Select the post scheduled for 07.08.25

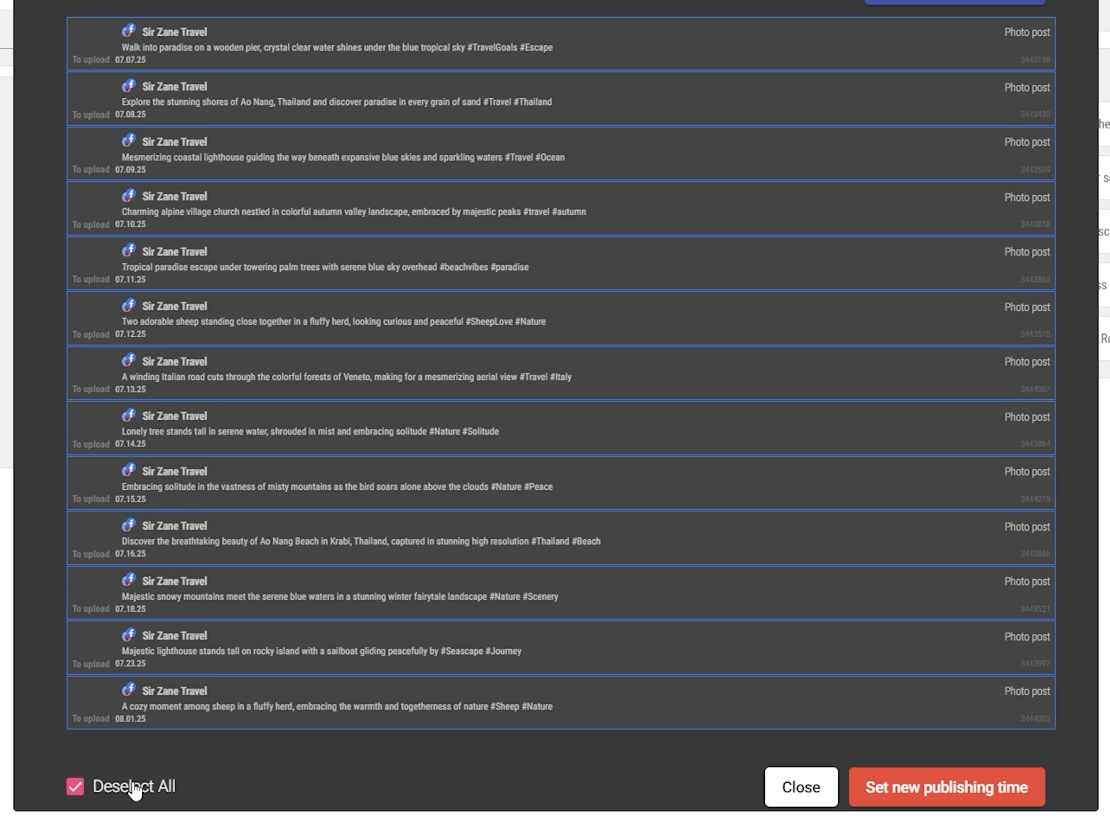[560, 98]
